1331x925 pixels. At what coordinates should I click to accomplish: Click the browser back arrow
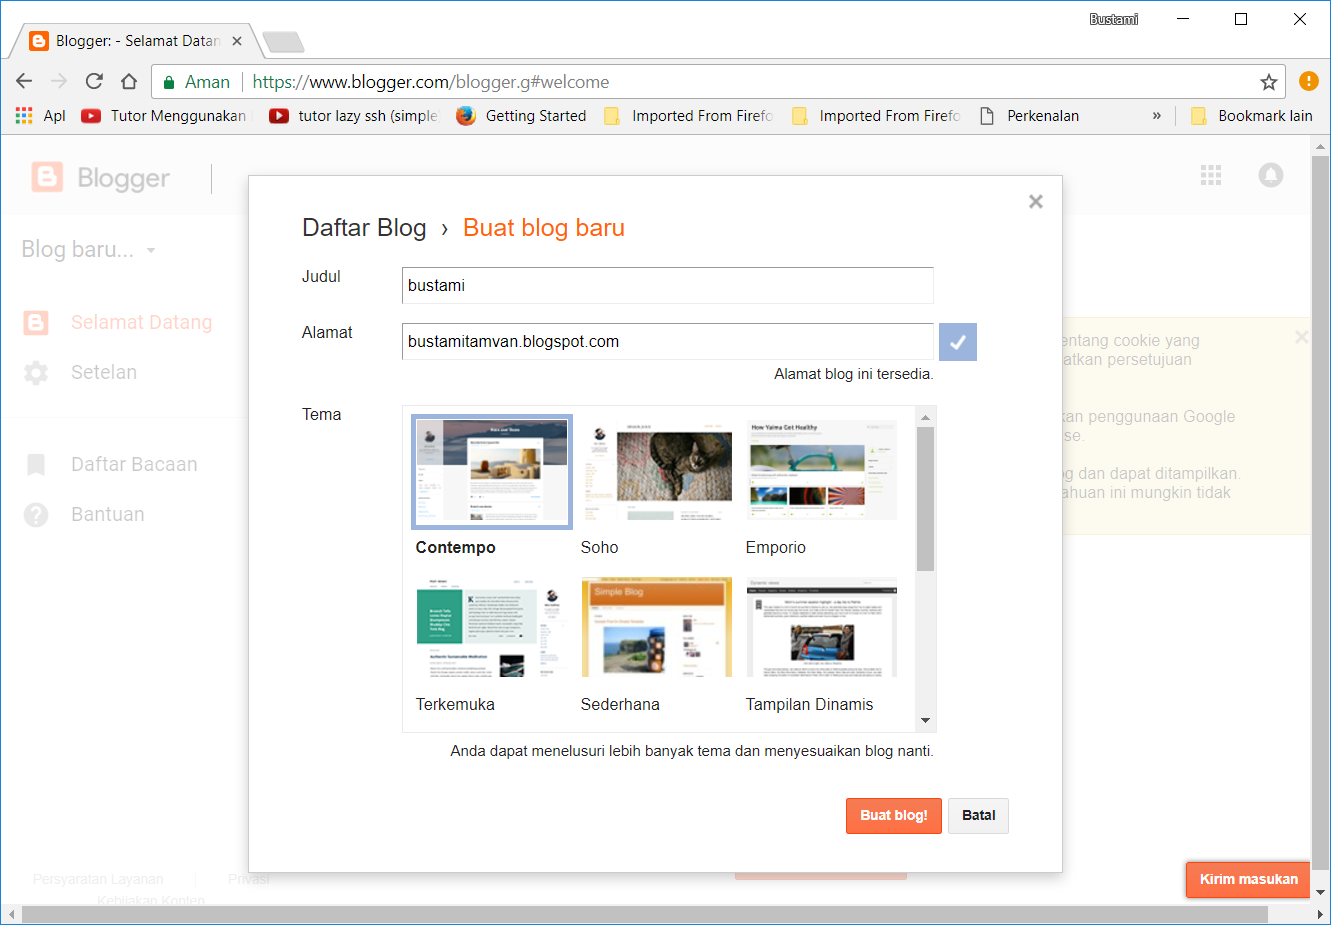click(24, 82)
